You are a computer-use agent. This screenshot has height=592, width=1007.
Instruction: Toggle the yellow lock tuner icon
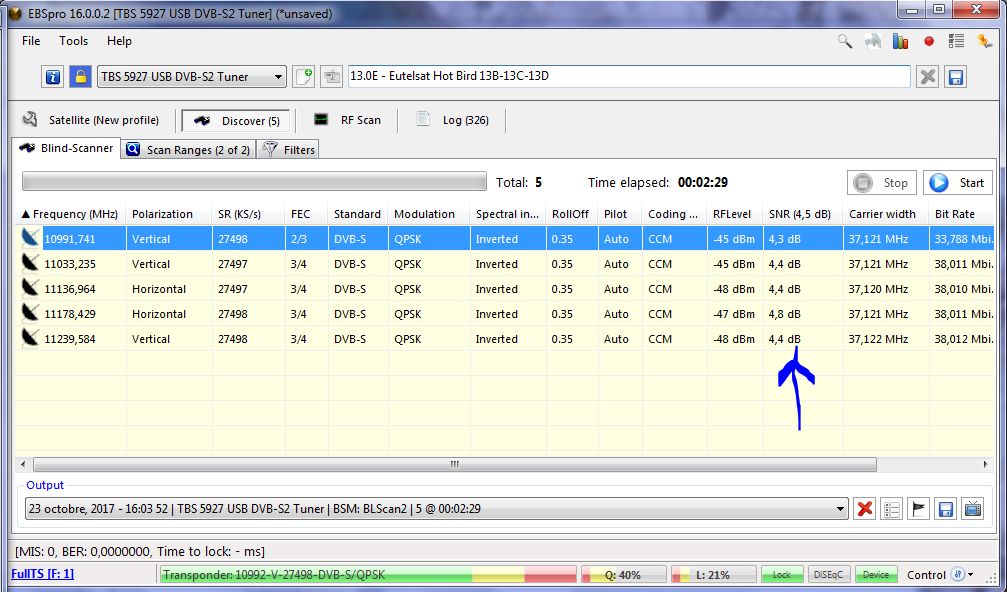pos(80,77)
